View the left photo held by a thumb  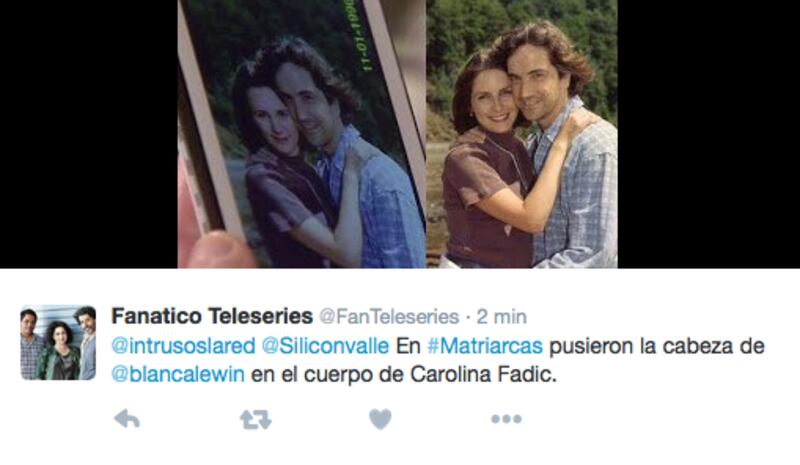click(302, 134)
